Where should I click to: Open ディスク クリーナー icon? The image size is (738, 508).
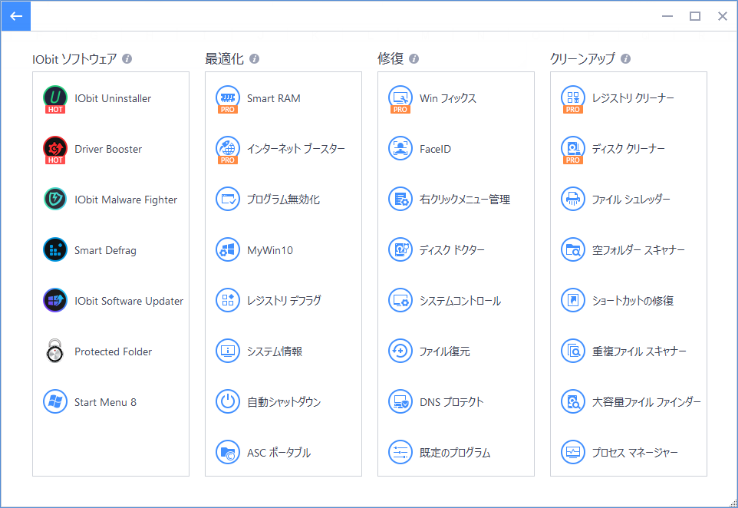click(x=573, y=149)
